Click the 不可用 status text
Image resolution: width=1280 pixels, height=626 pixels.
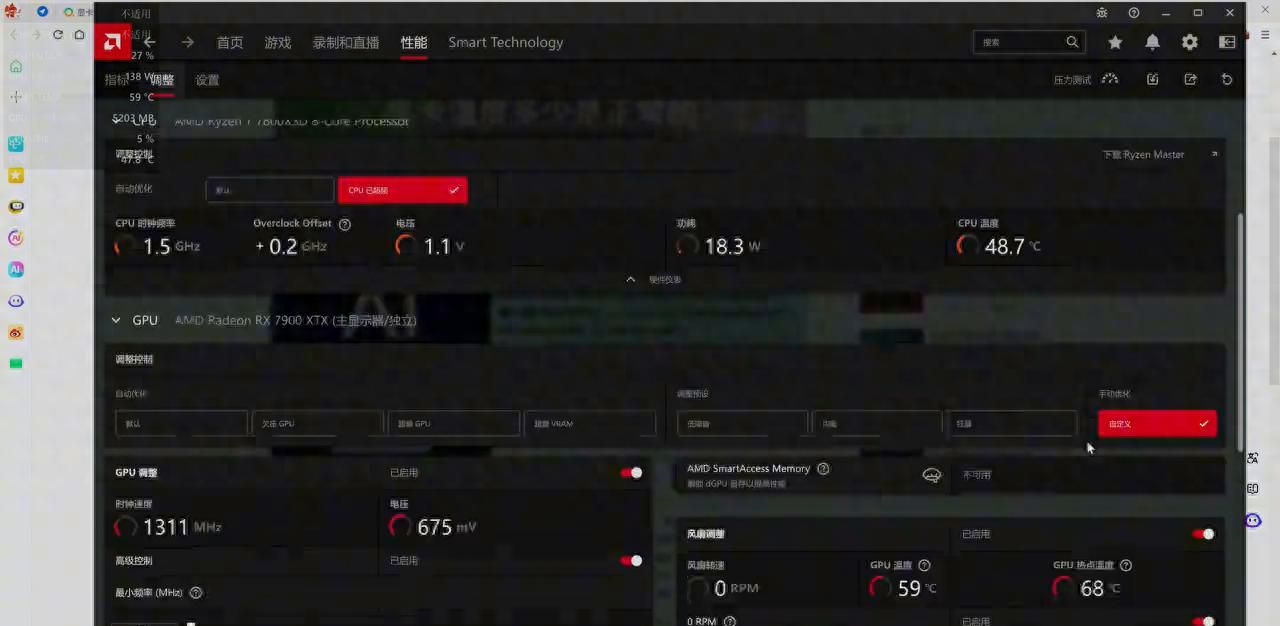pos(977,475)
